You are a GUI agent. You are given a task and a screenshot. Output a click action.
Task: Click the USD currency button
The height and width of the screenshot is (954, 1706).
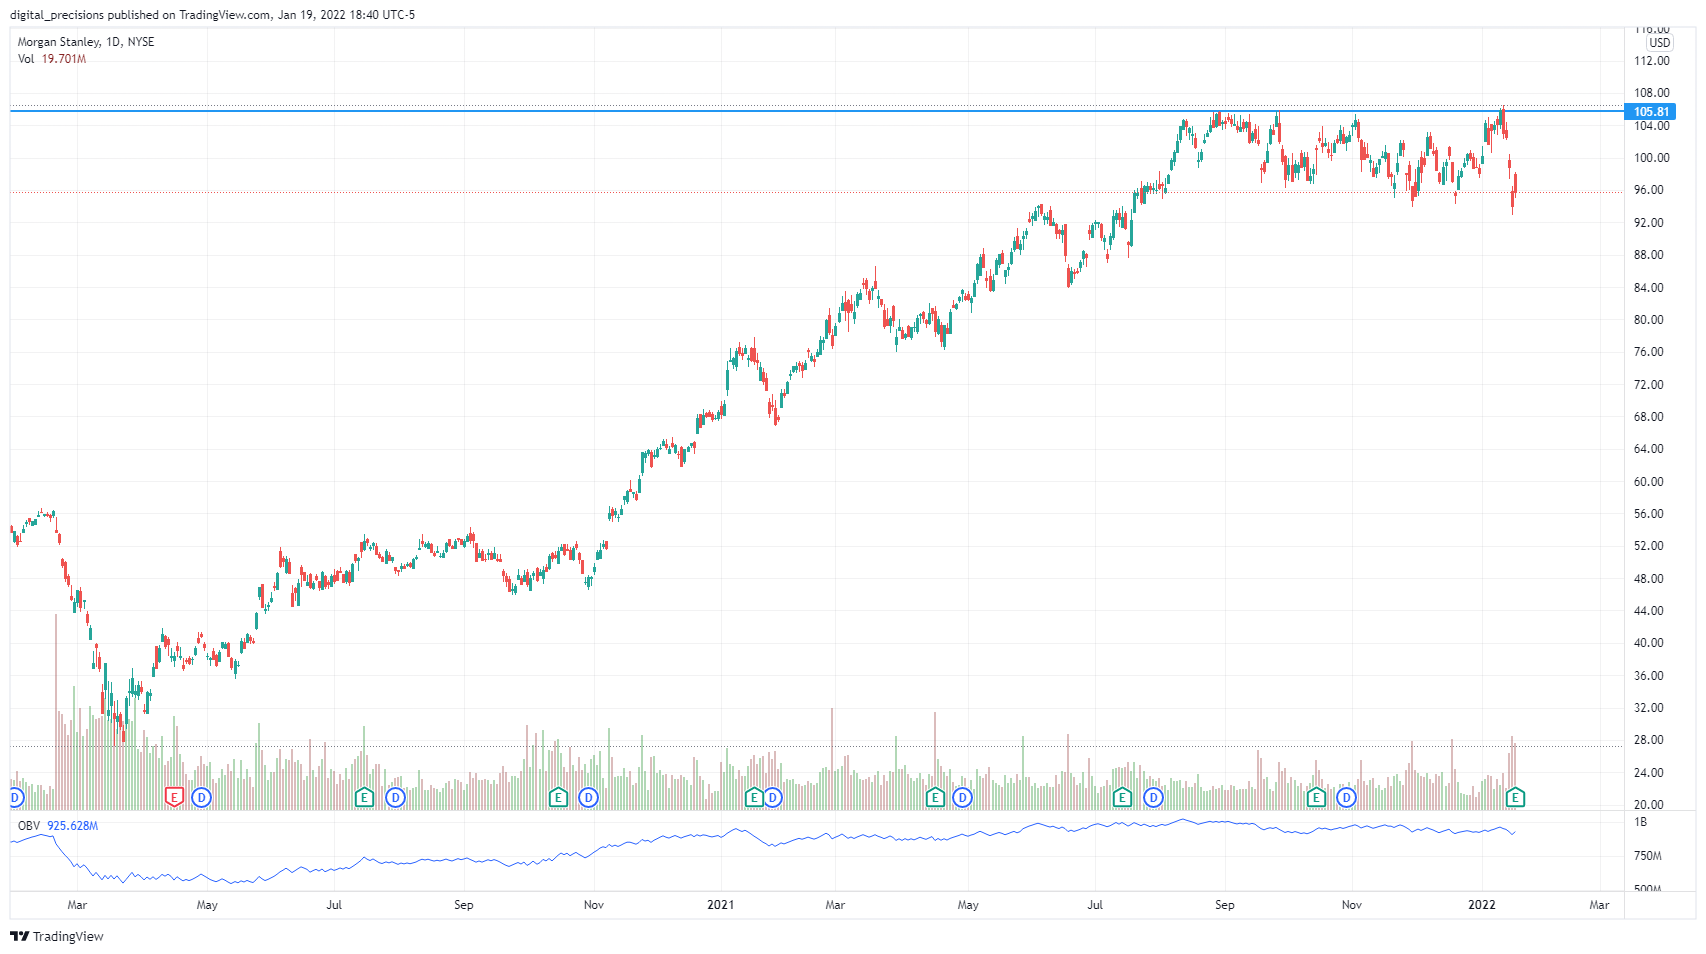pos(1660,43)
